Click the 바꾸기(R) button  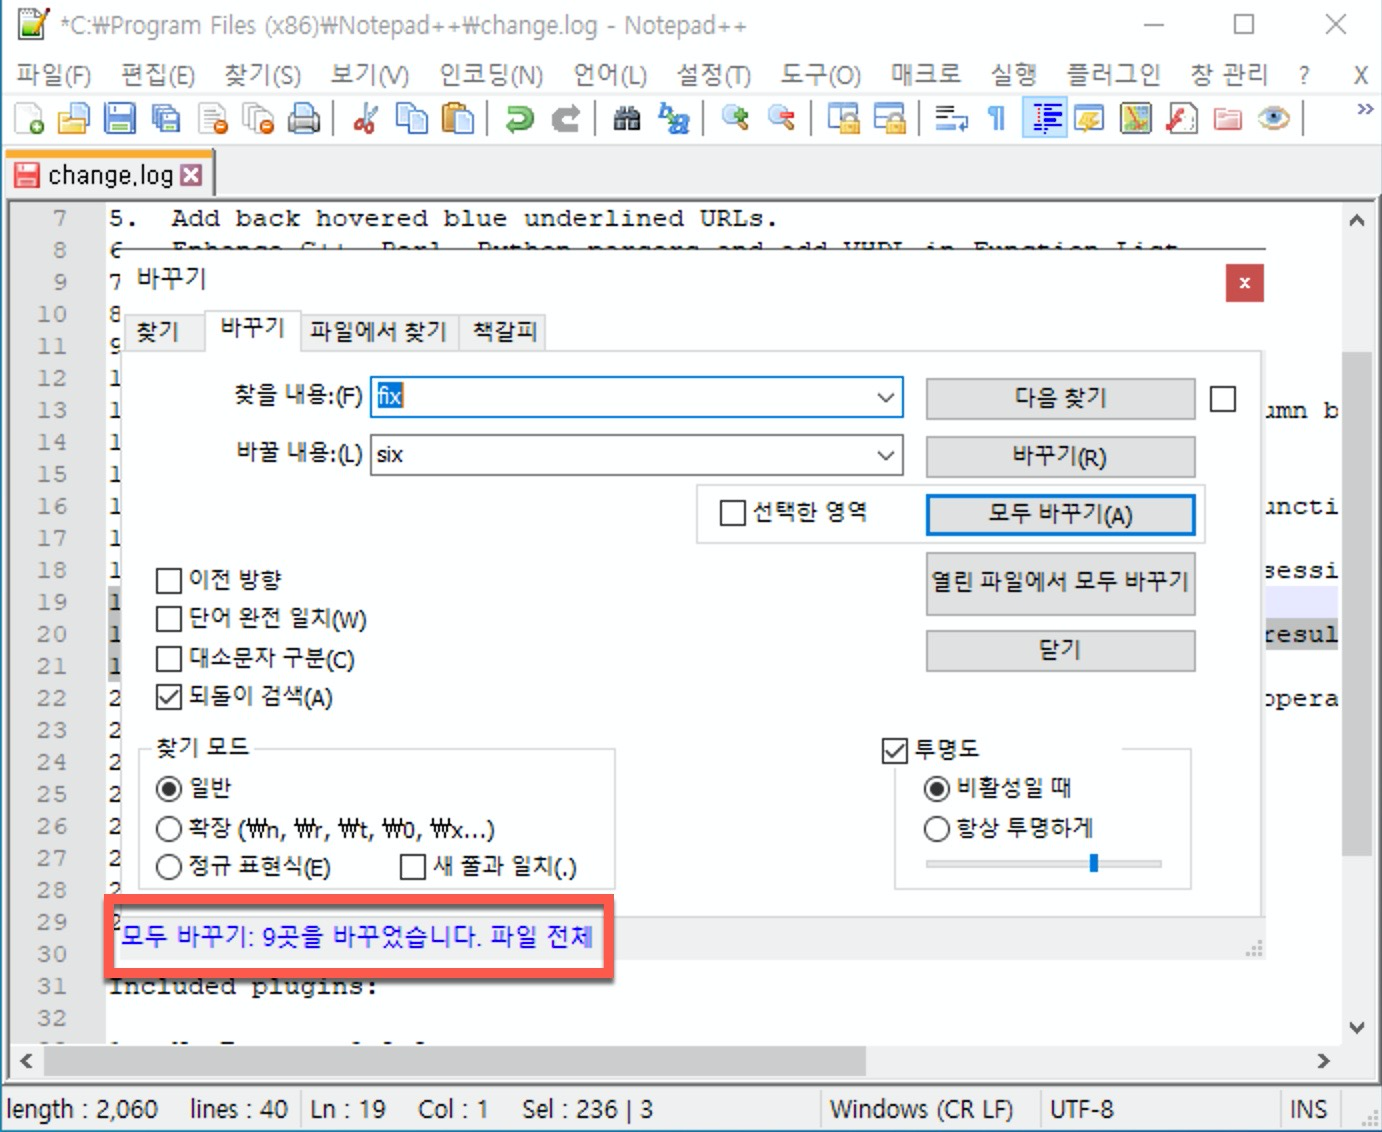pyautogui.click(x=1060, y=457)
